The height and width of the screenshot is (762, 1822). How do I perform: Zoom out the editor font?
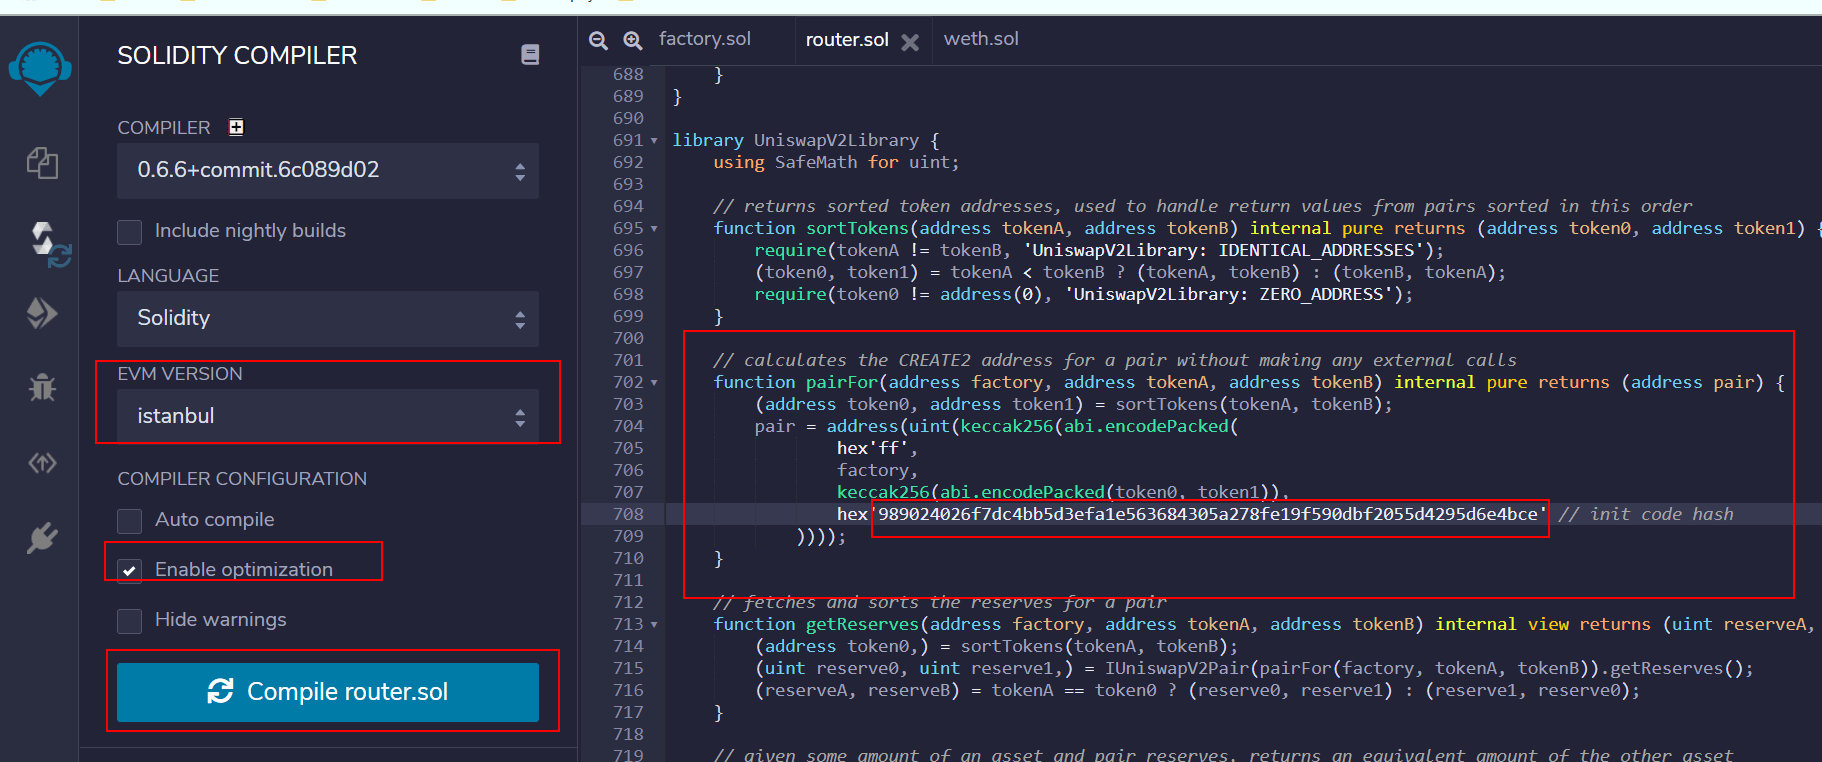(x=598, y=40)
